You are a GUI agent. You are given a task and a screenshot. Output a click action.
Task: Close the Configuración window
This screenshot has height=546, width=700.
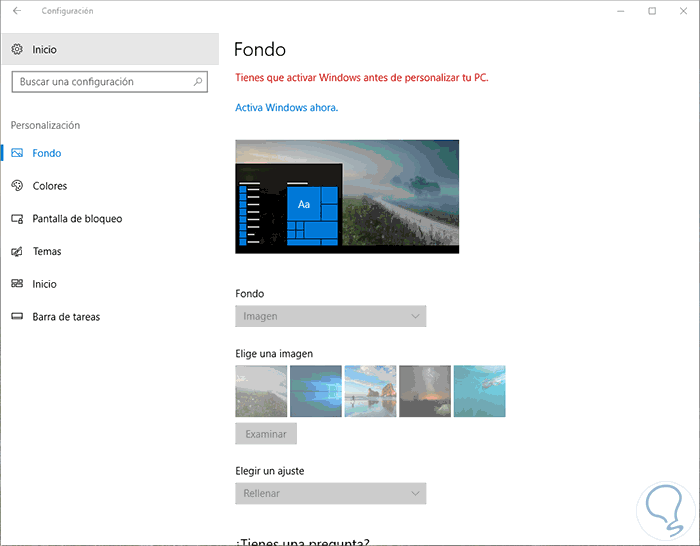click(683, 11)
